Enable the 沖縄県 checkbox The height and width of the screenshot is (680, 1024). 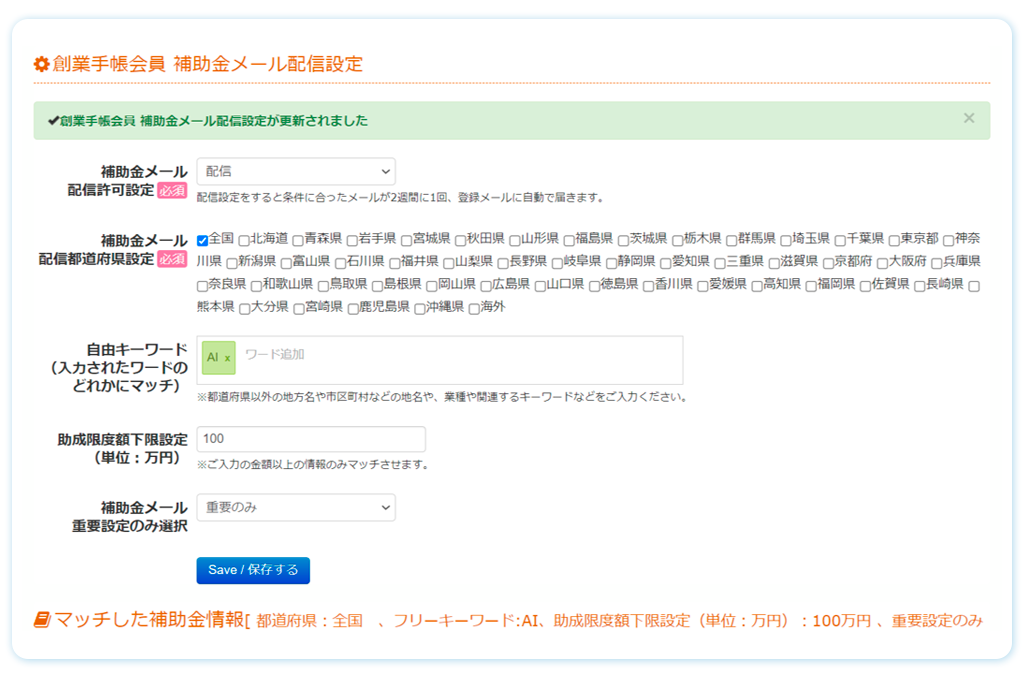(x=420, y=307)
